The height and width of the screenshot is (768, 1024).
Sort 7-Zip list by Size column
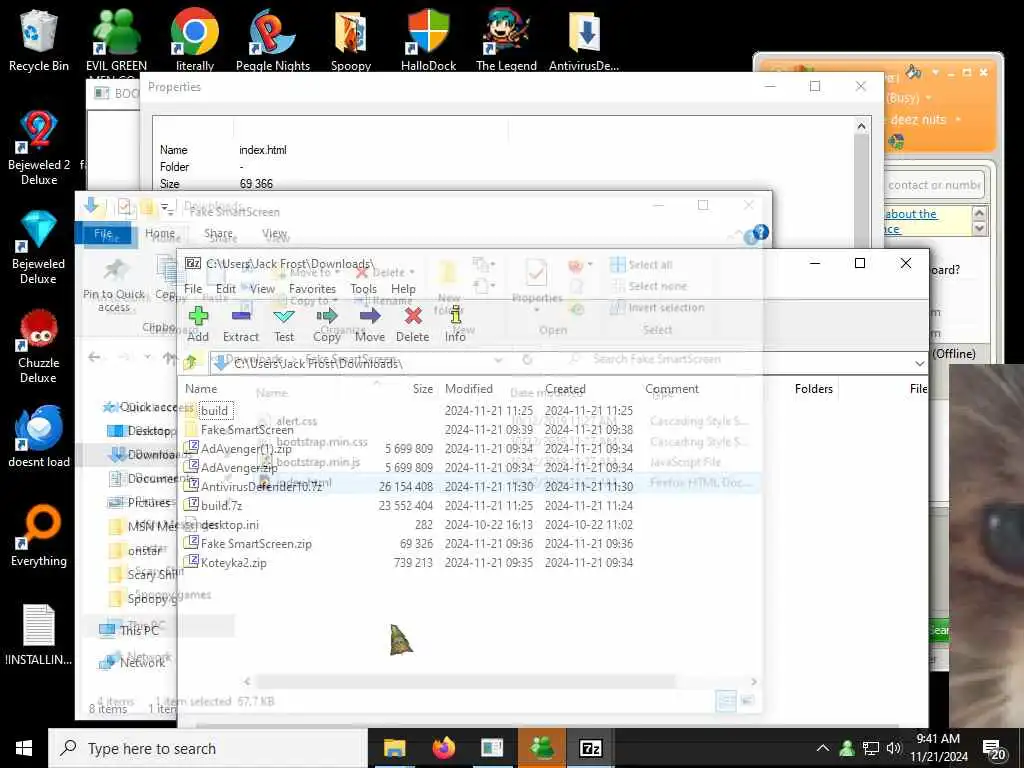click(x=423, y=389)
